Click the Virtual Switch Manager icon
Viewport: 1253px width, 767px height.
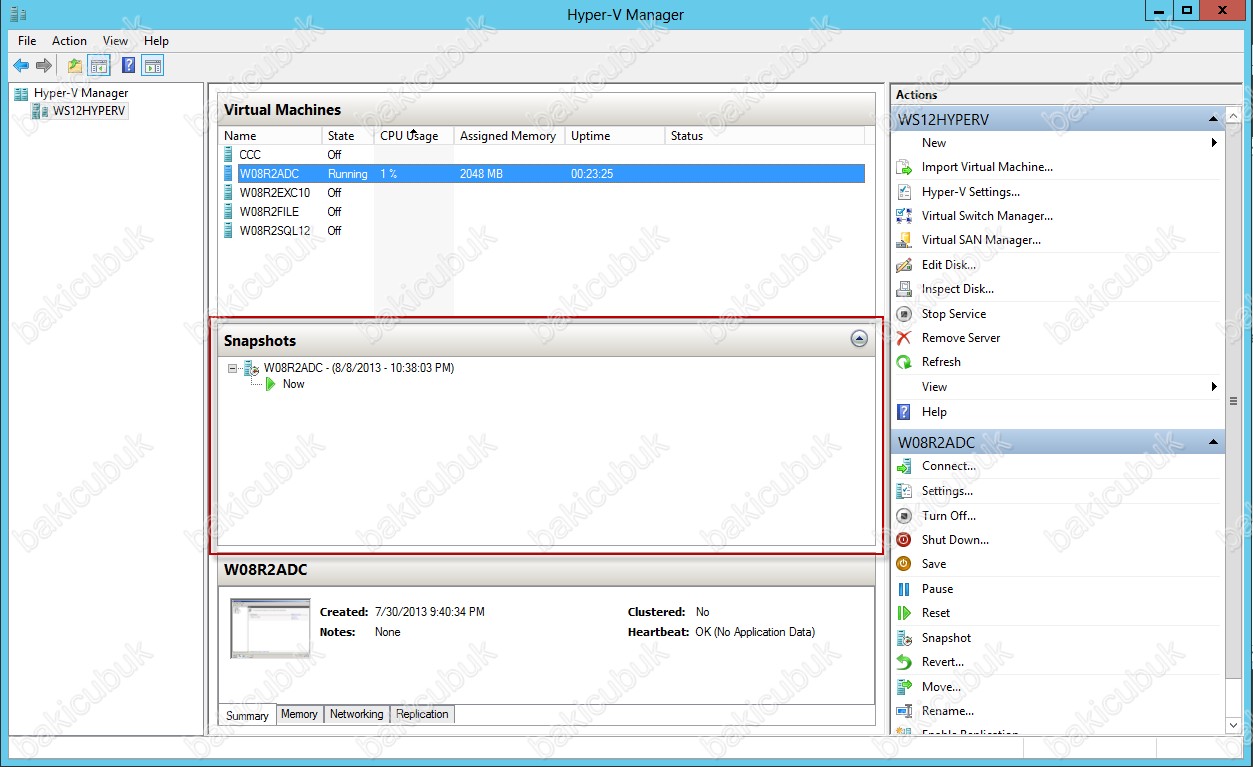coord(904,216)
